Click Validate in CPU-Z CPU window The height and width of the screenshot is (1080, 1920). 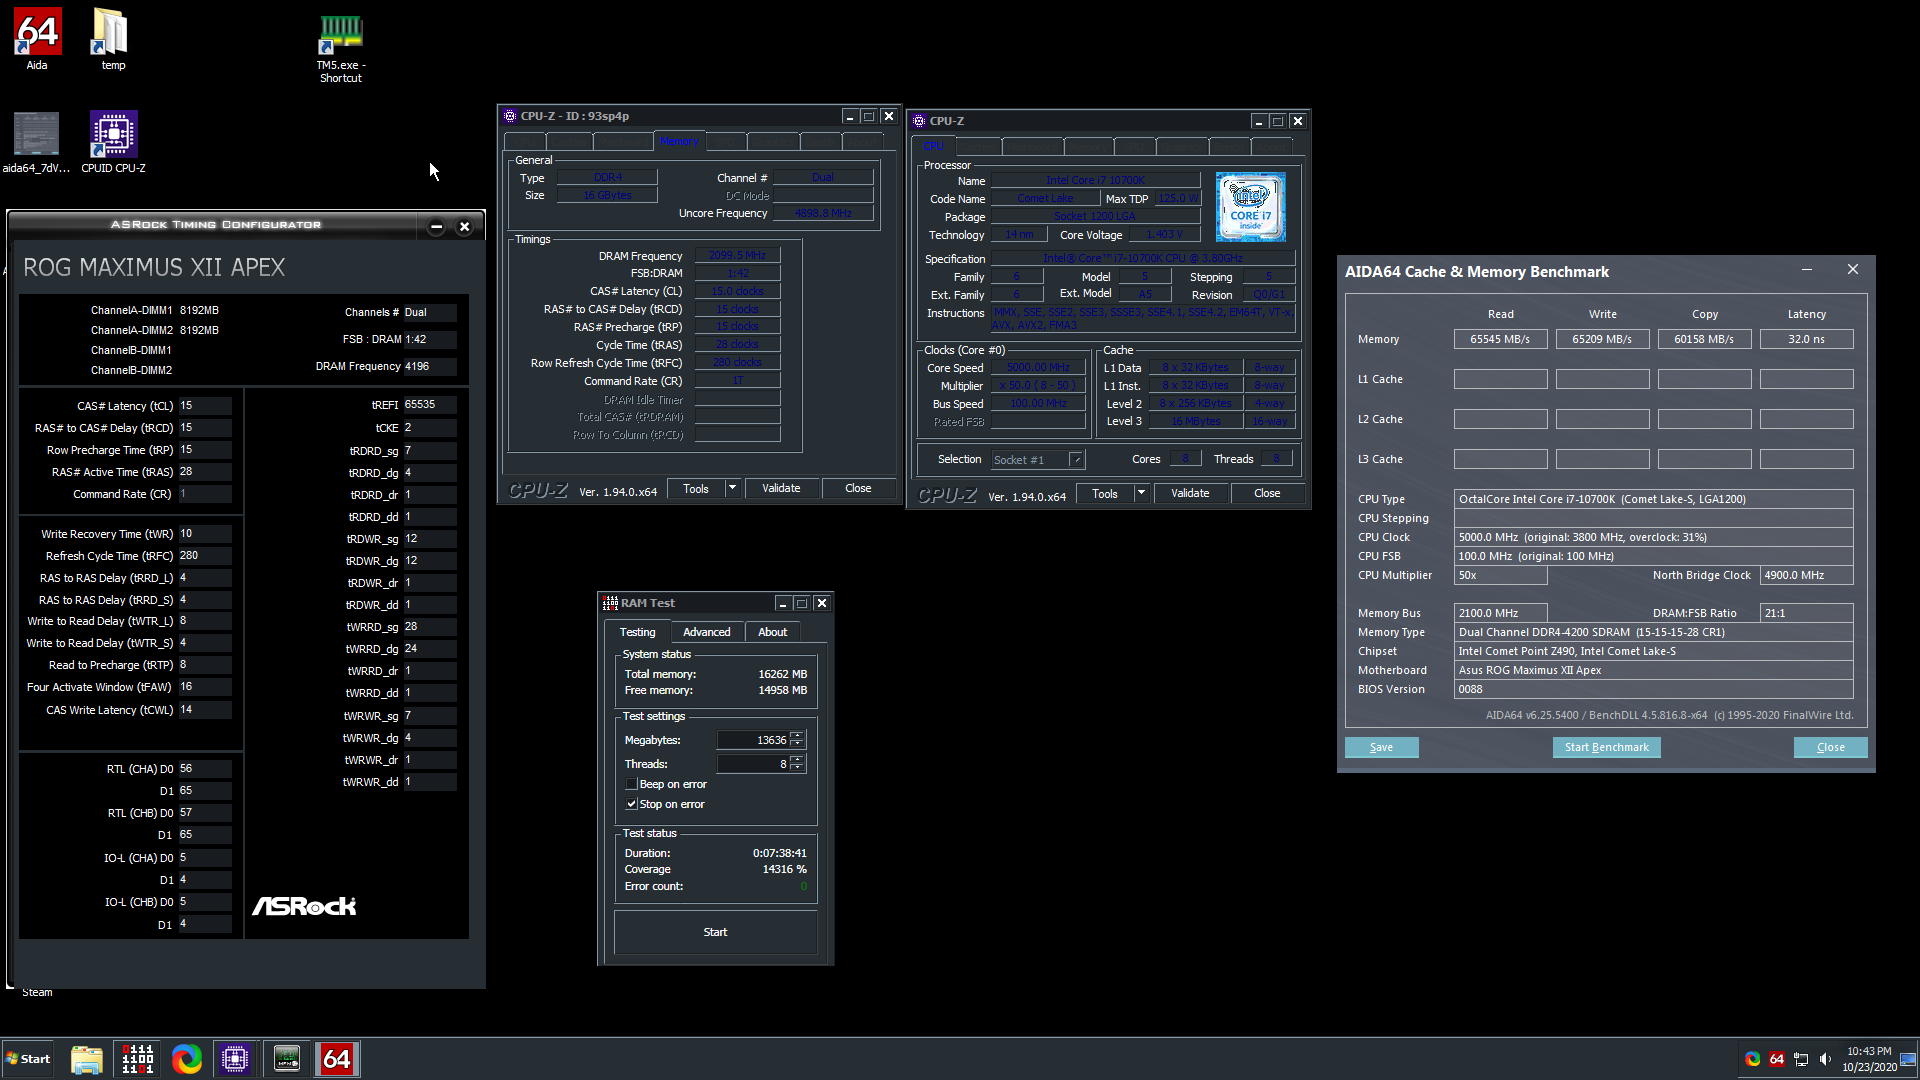click(x=1190, y=493)
